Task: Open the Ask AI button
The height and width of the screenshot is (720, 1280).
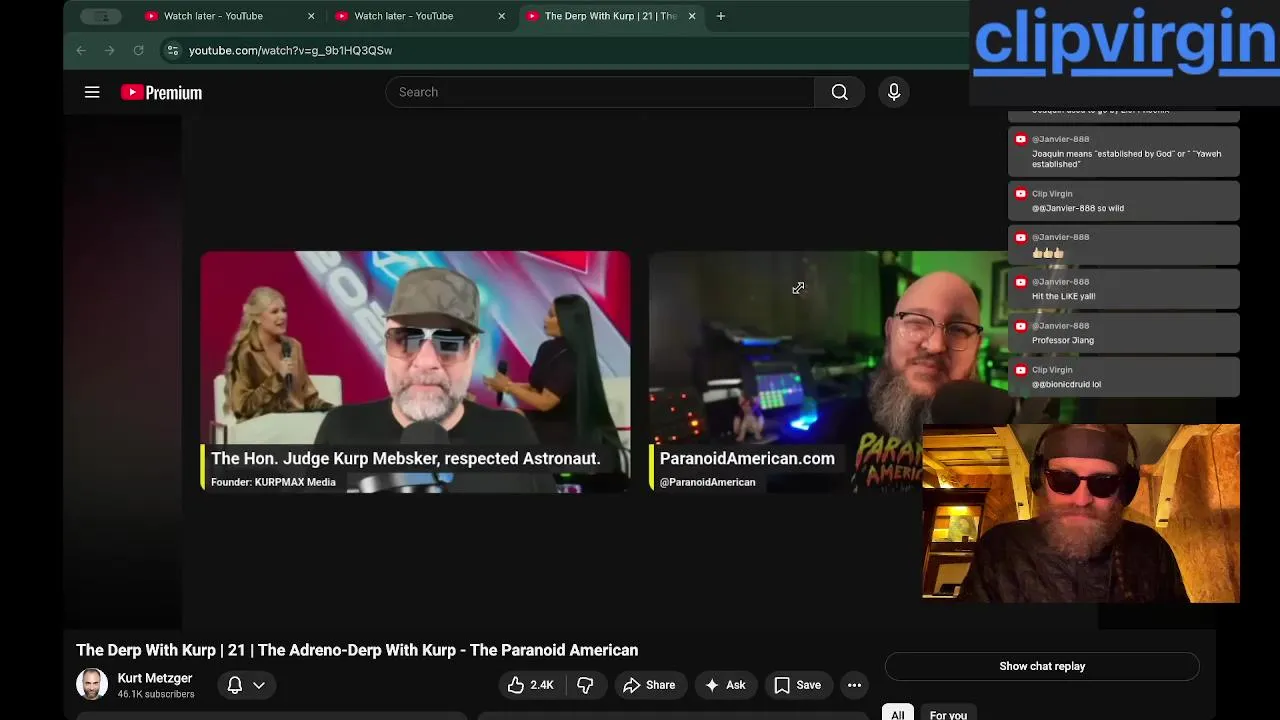Action: tap(725, 685)
